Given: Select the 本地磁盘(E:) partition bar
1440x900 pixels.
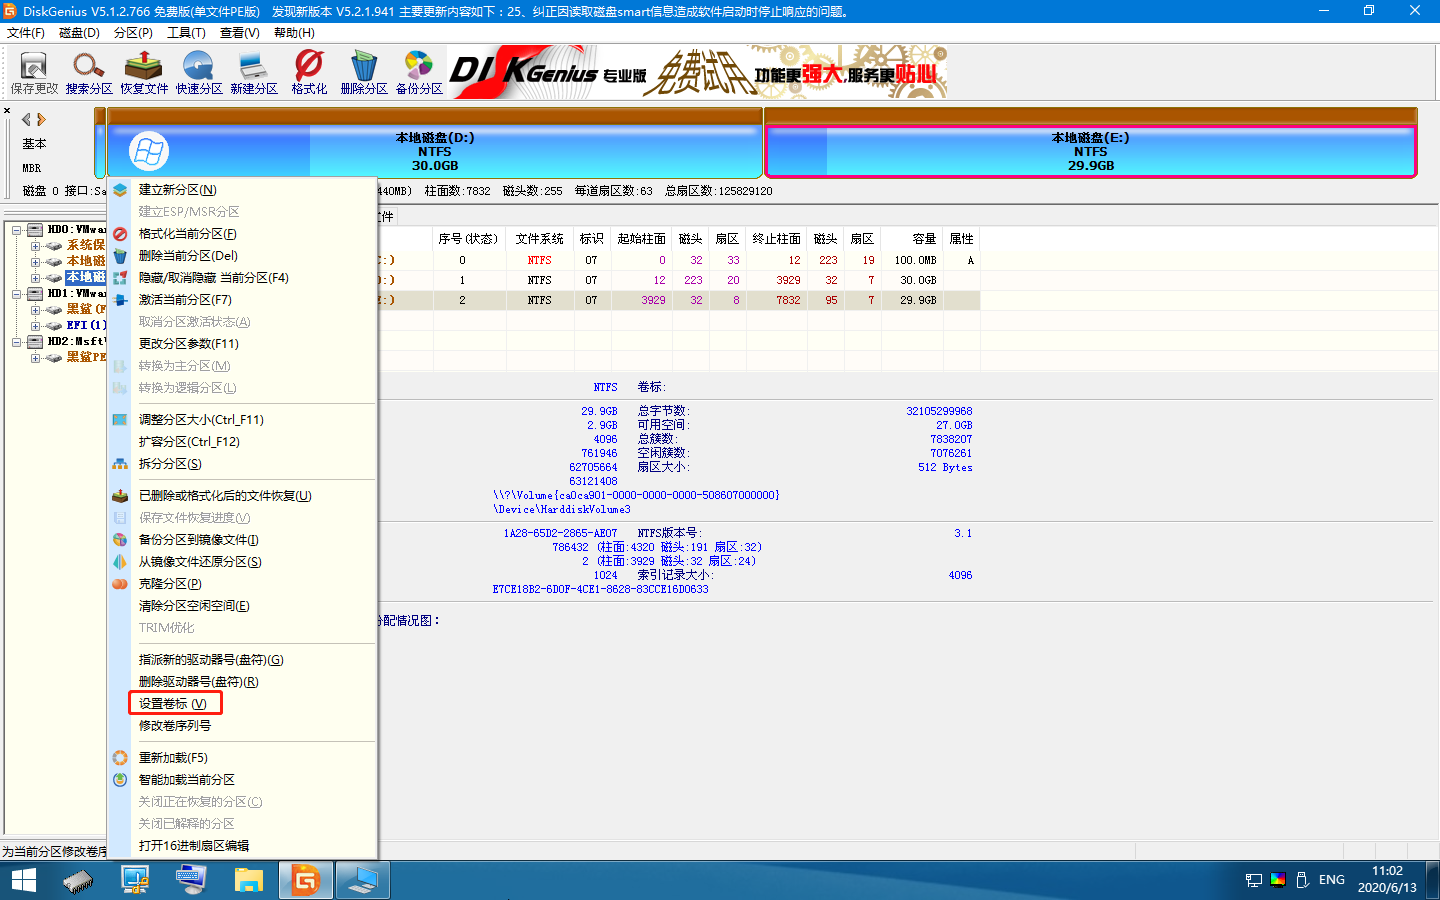Looking at the screenshot, I should (1090, 151).
